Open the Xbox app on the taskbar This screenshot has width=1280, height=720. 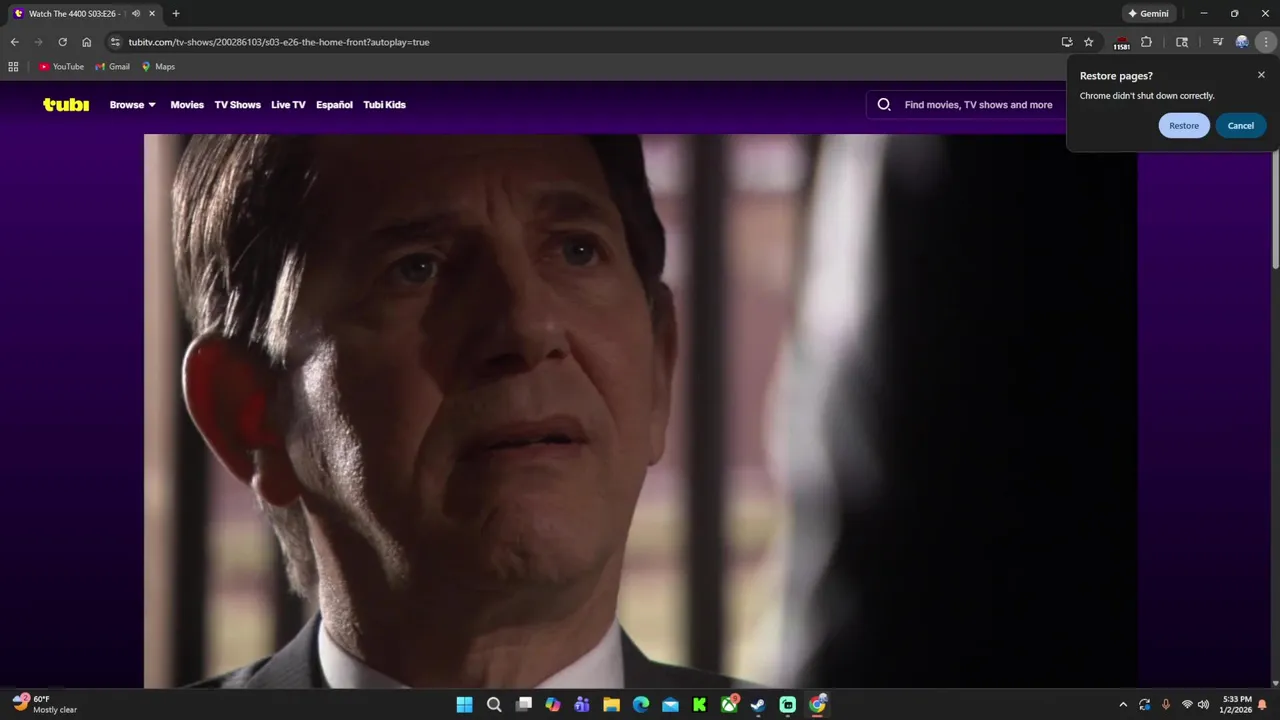point(729,704)
